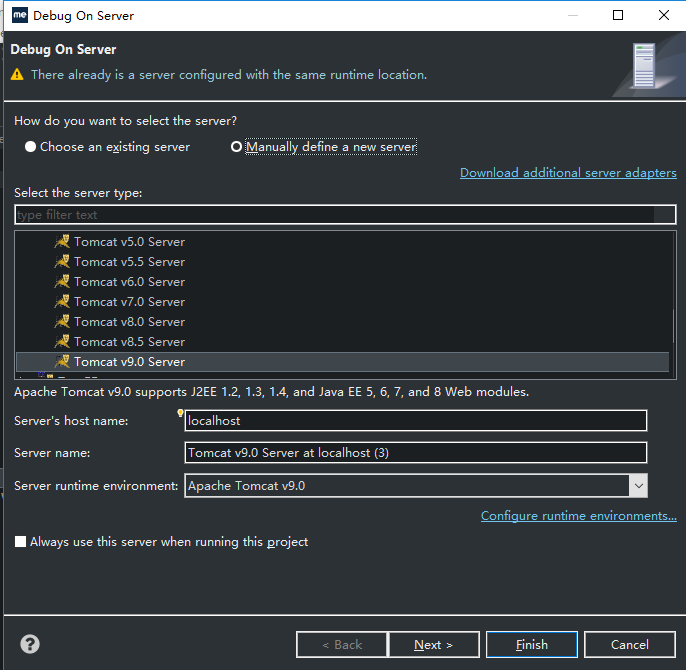Click the lightbulb hint by host name

point(180,413)
